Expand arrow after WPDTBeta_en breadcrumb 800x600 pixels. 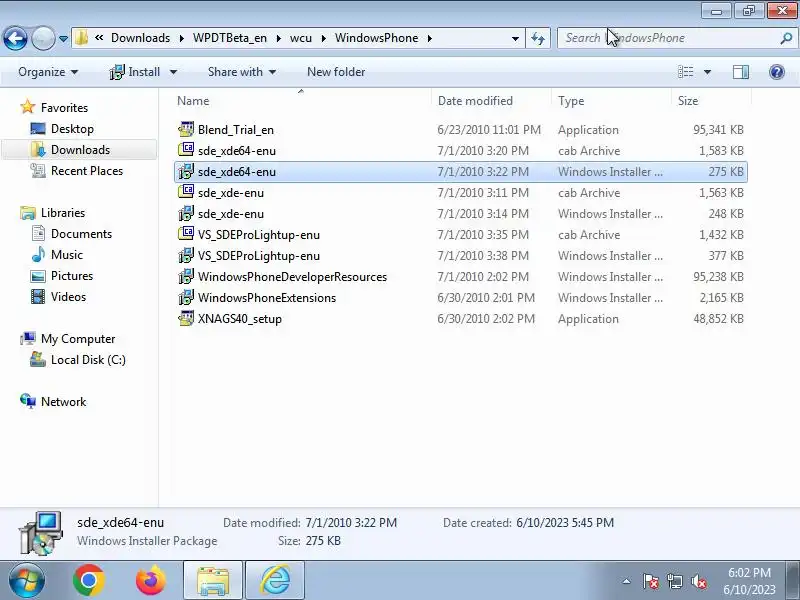click(279, 38)
